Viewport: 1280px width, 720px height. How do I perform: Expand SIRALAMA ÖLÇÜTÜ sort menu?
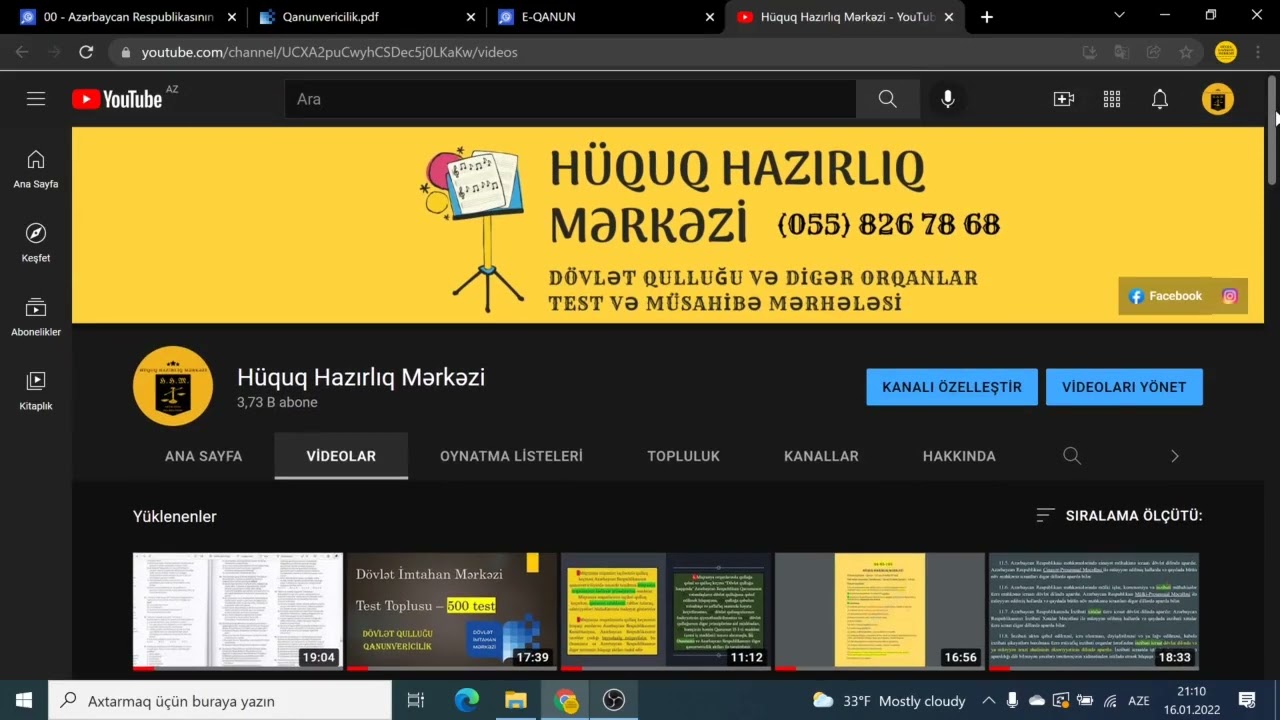[1119, 516]
